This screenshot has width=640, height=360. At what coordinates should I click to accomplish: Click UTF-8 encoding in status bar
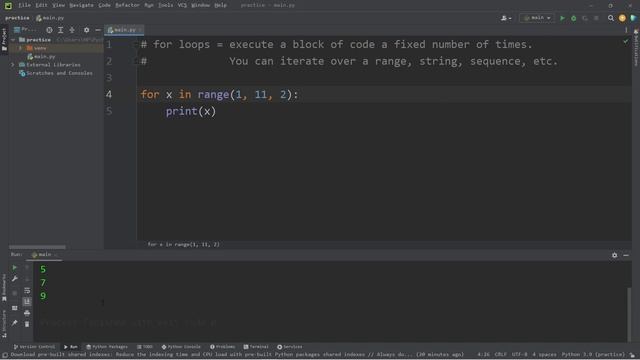[x=520, y=355]
